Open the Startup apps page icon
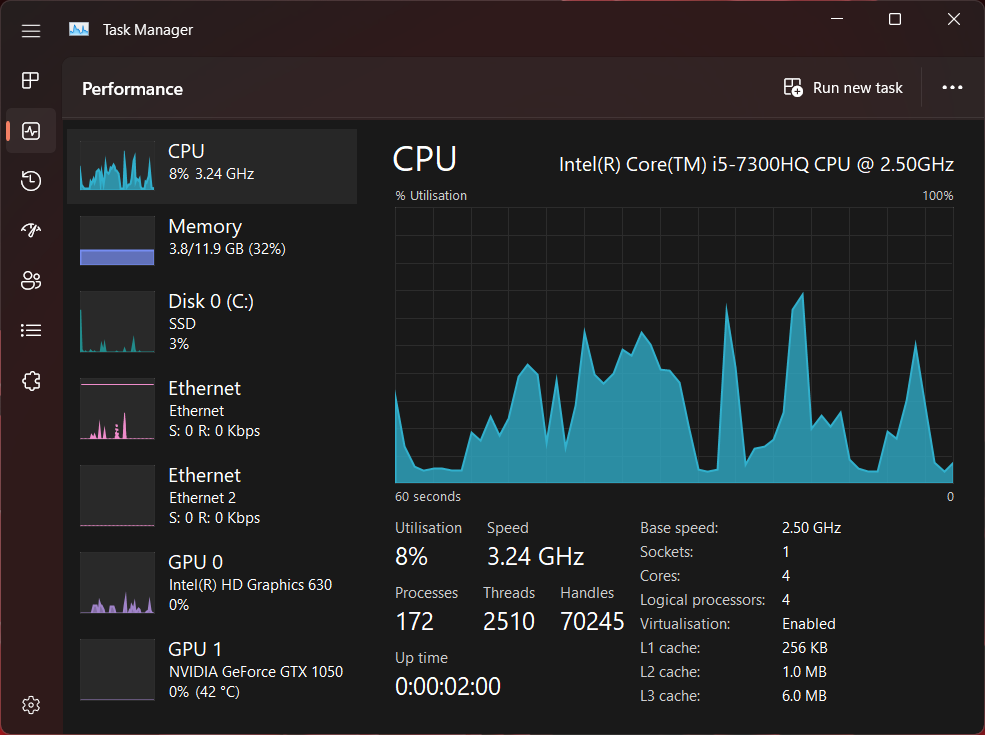This screenshot has height=735, width=985. pos(31,231)
